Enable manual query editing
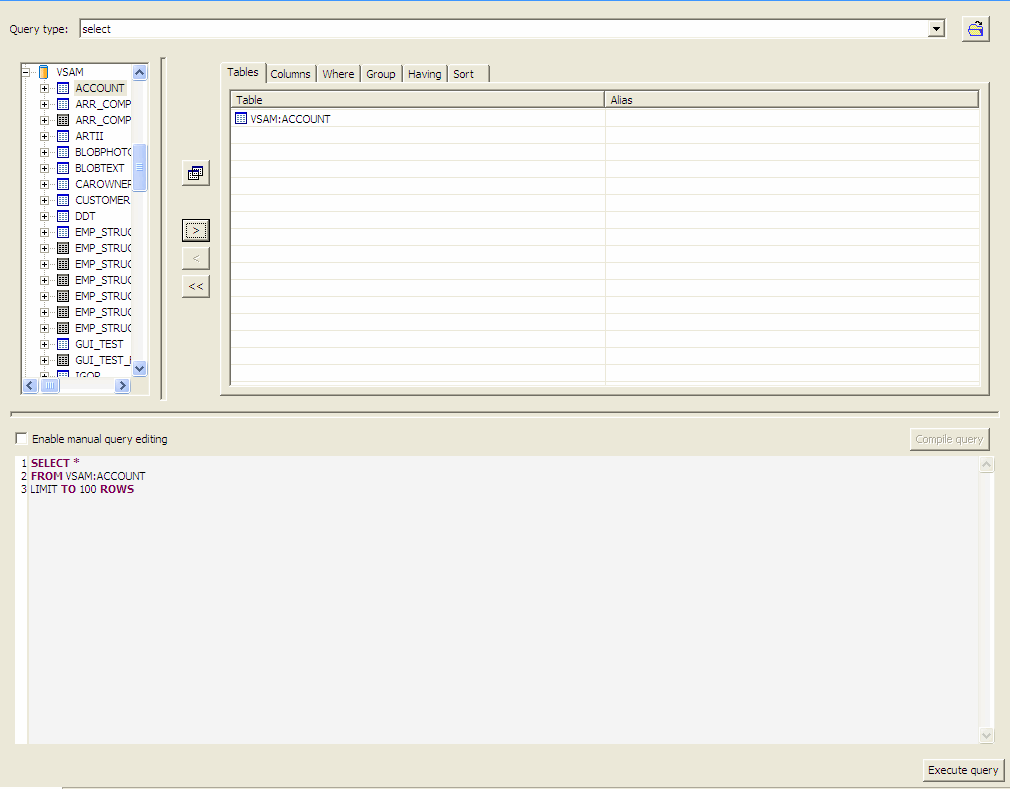 point(20,438)
